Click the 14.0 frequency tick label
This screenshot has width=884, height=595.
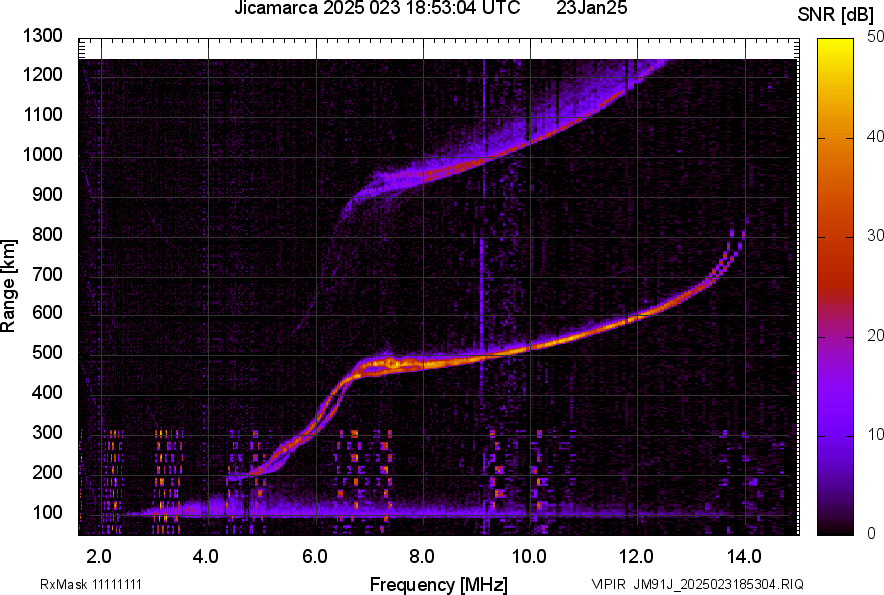coord(744,557)
